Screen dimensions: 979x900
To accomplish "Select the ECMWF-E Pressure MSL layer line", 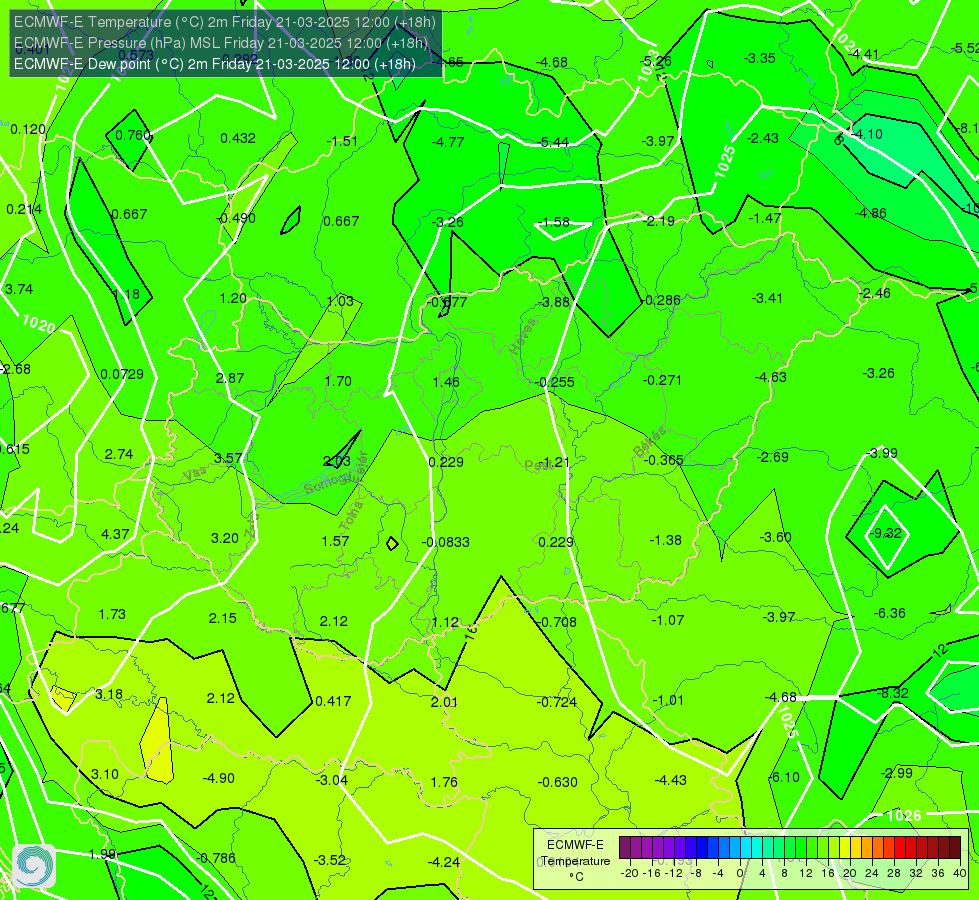I will pos(221,43).
